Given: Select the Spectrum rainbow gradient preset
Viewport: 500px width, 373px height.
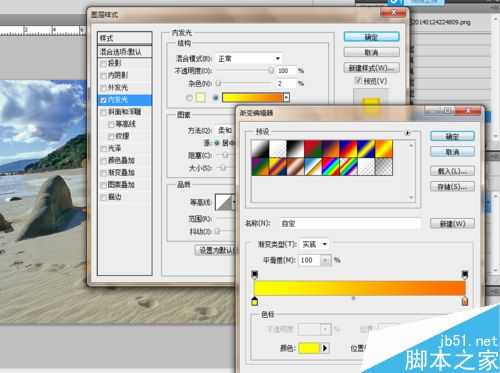Looking at the screenshot, I should click(331, 166).
